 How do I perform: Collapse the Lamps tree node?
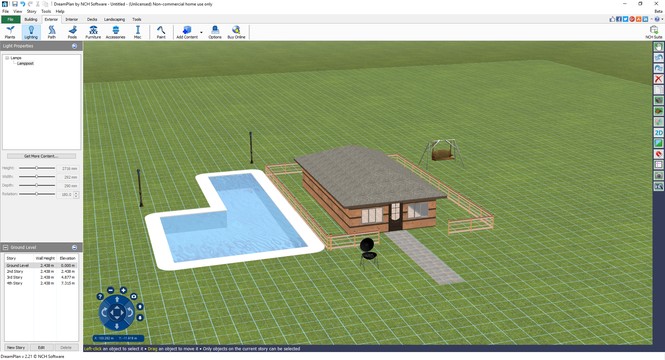point(7,58)
